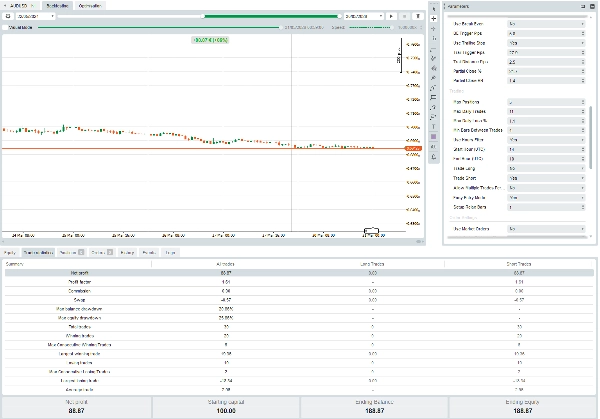Open the History tab in results panel
This screenshot has width=600, height=419.
[x=127, y=252]
